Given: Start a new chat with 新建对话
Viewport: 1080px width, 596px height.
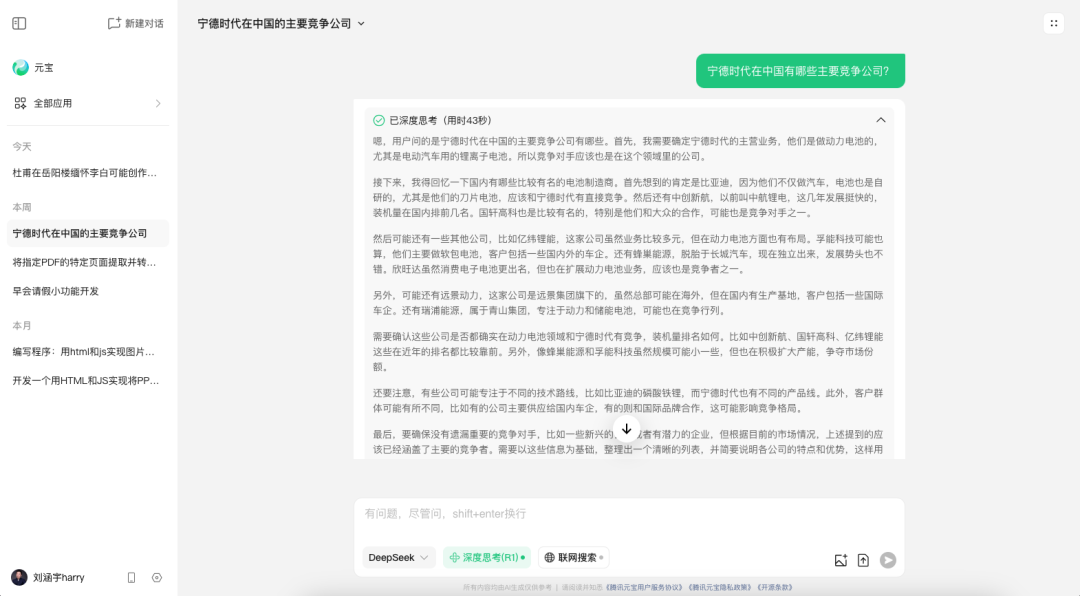Looking at the screenshot, I should point(136,23).
